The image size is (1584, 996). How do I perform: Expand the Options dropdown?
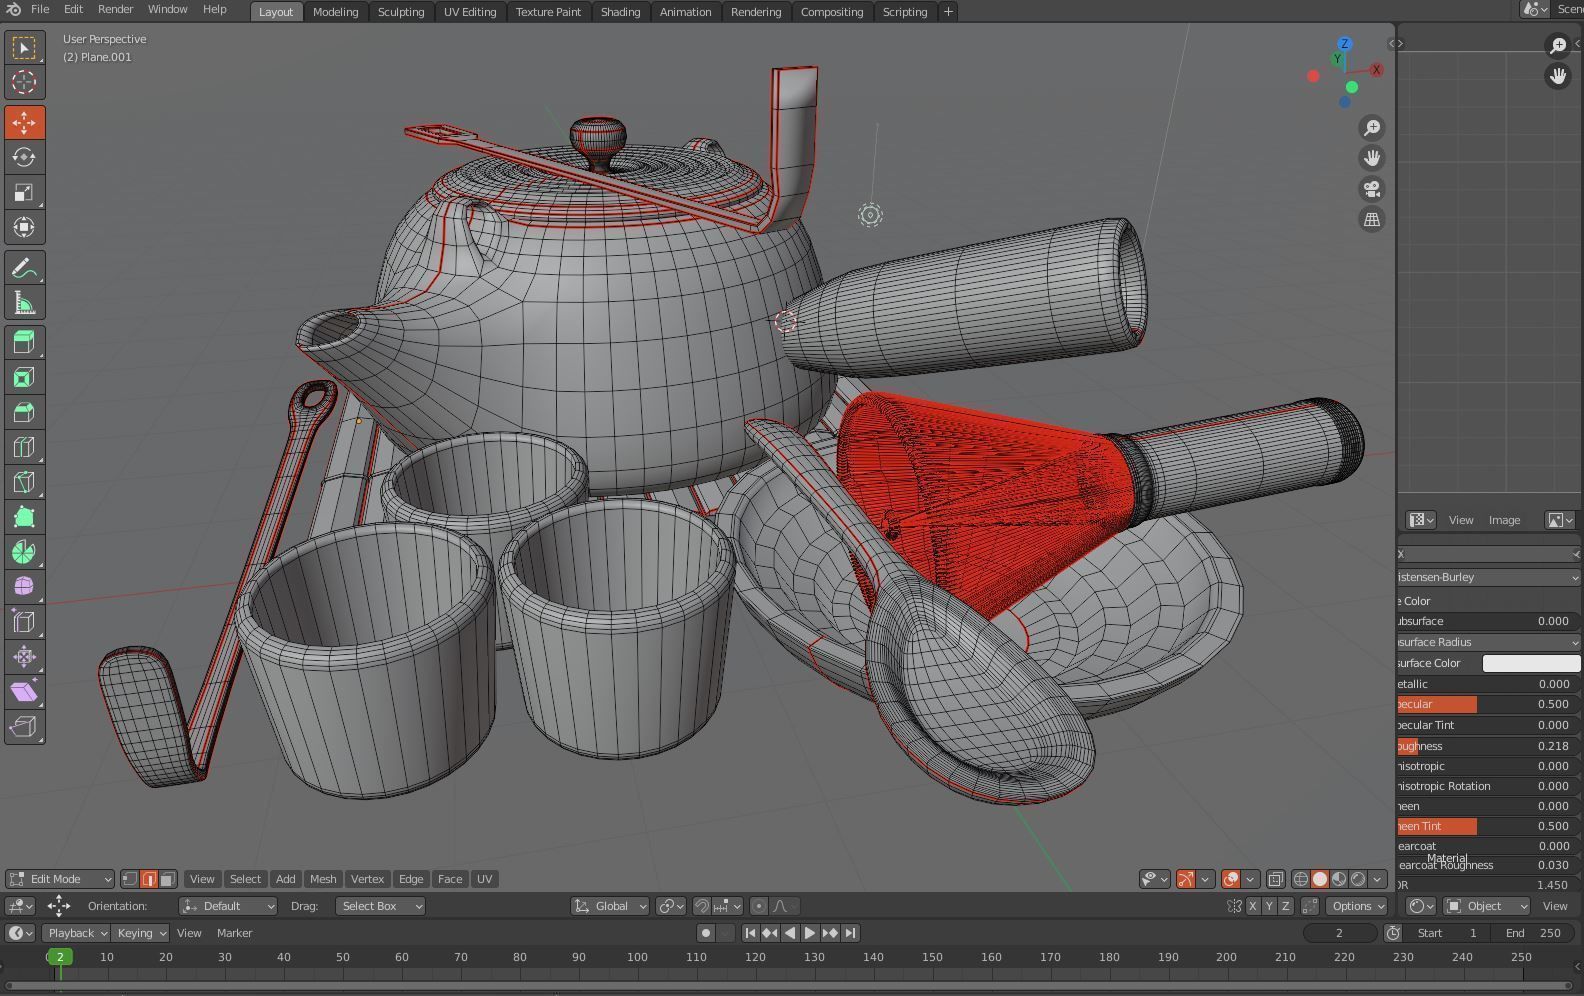1357,906
